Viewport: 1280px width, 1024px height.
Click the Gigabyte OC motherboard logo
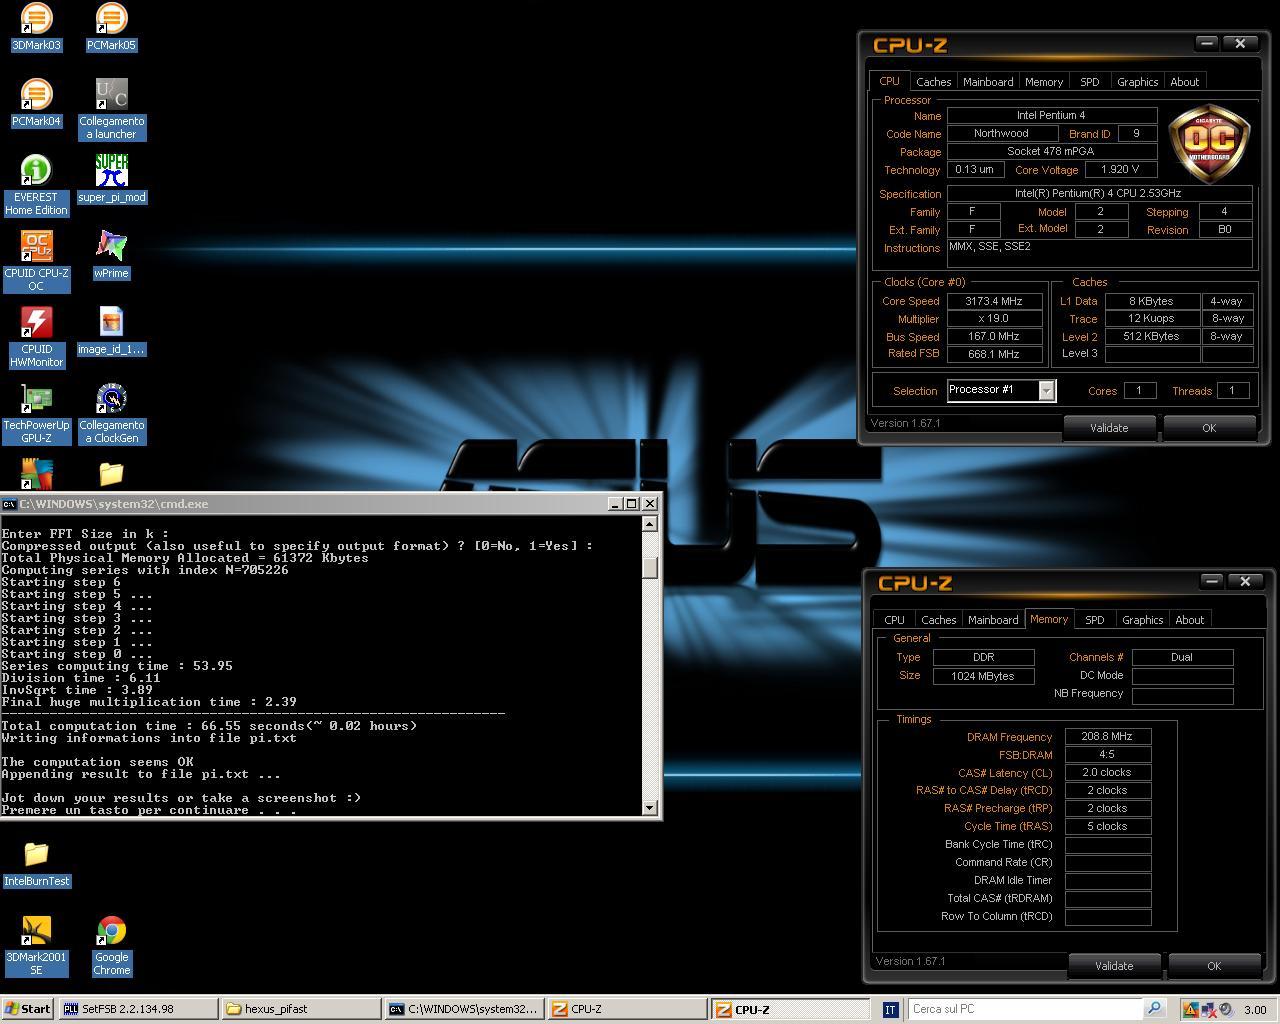point(1210,143)
